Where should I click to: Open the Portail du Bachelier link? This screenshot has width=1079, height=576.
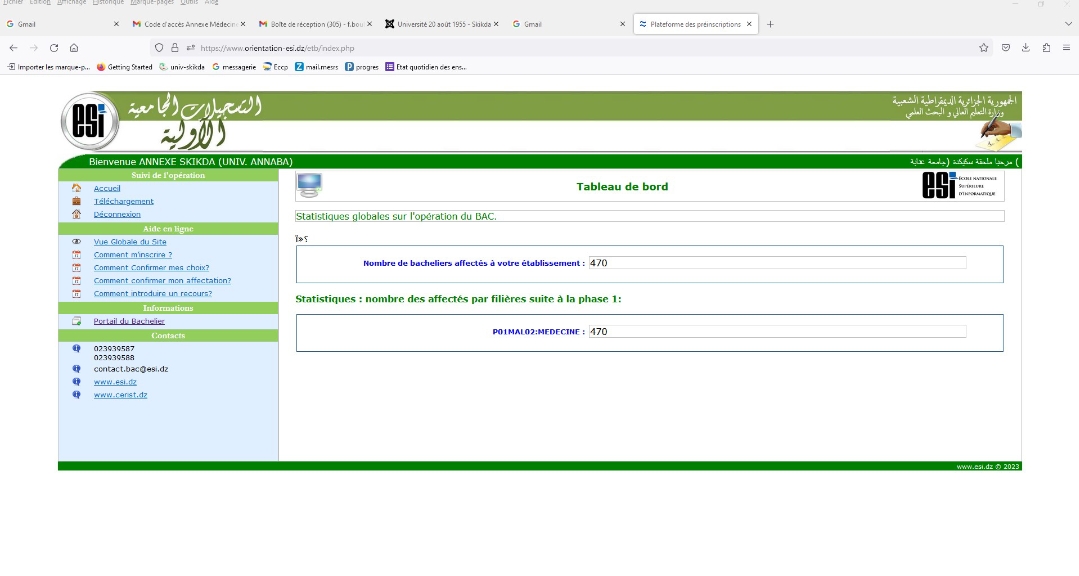click(129, 321)
